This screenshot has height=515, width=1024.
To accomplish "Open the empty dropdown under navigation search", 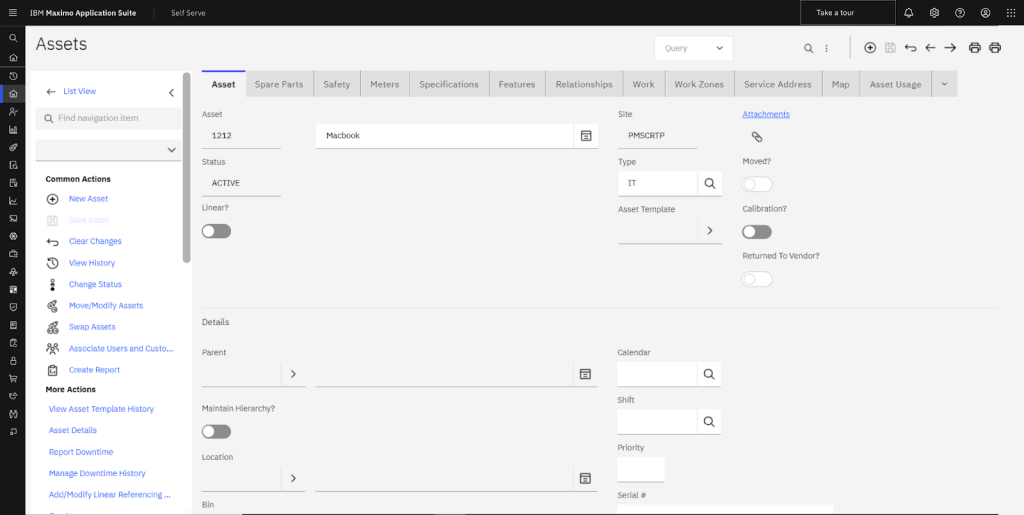I will coord(108,149).
